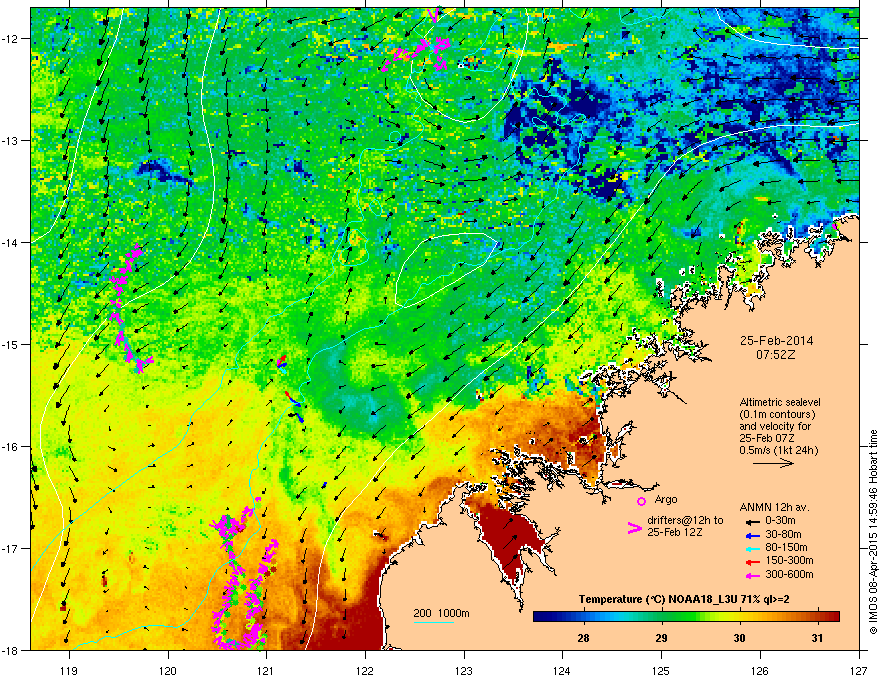Screen dimensions: 880x680
Task: Click the latitude axis label -12
Action: [11, 39]
